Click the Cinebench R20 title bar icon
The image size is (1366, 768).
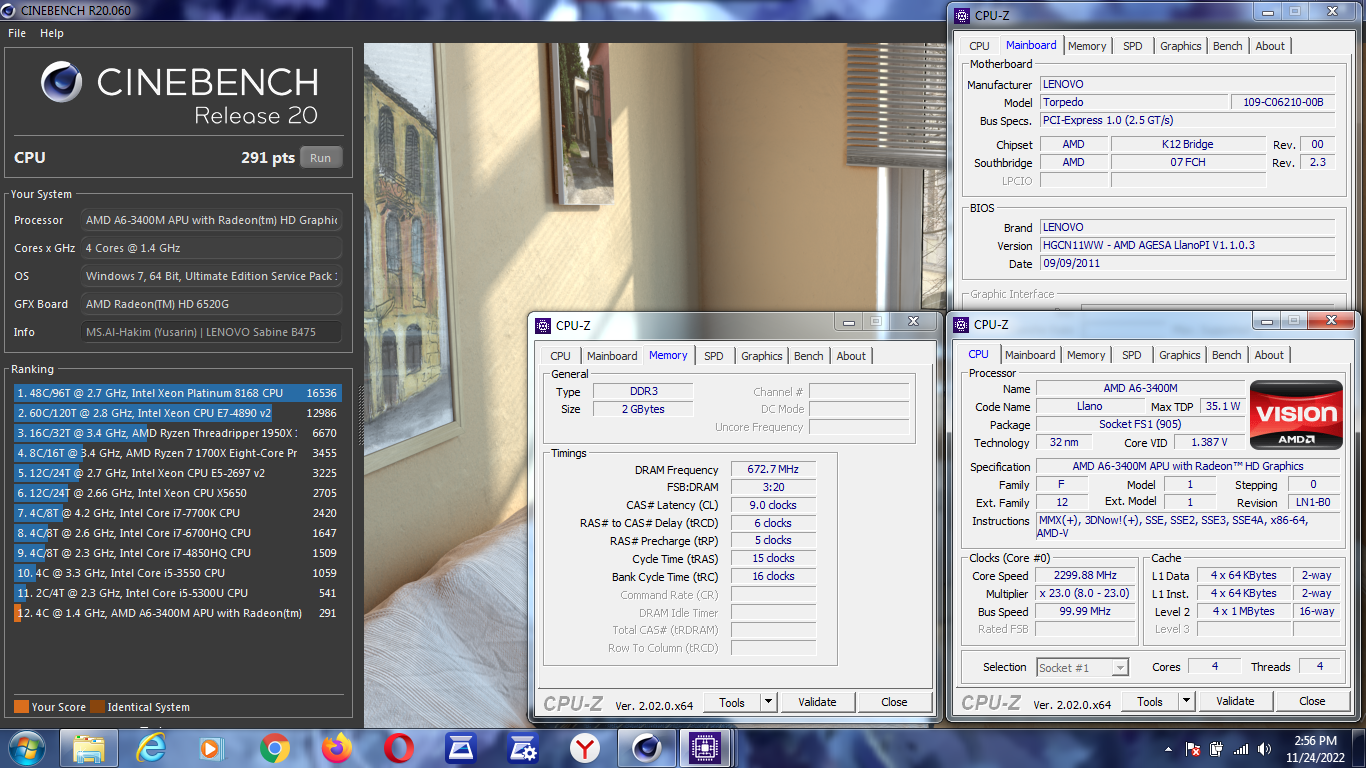[9, 10]
